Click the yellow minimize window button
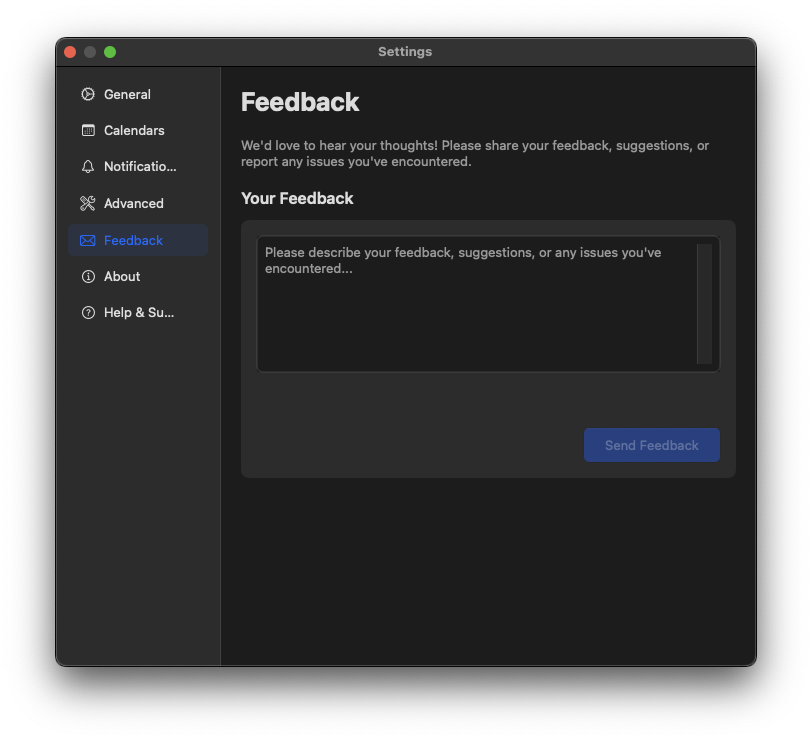 point(90,51)
